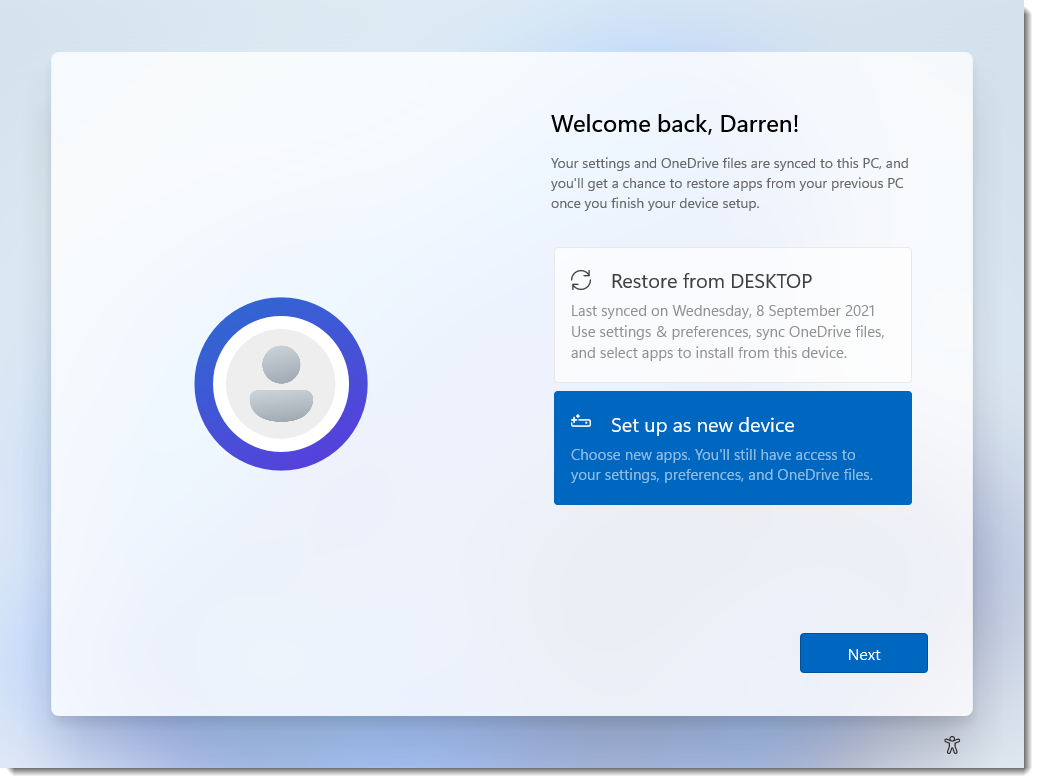Screen dimensions: 1039x783
Task: Click the Welcome back, Darren heading
Action: [x=675, y=124]
